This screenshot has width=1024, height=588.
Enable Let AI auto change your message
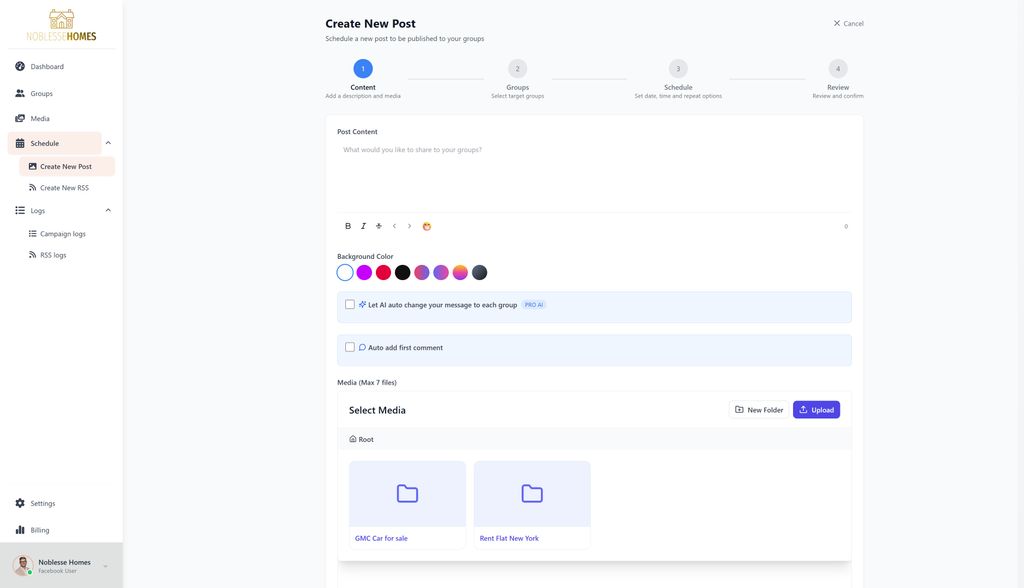pyautogui.click(x=350, y=304)
